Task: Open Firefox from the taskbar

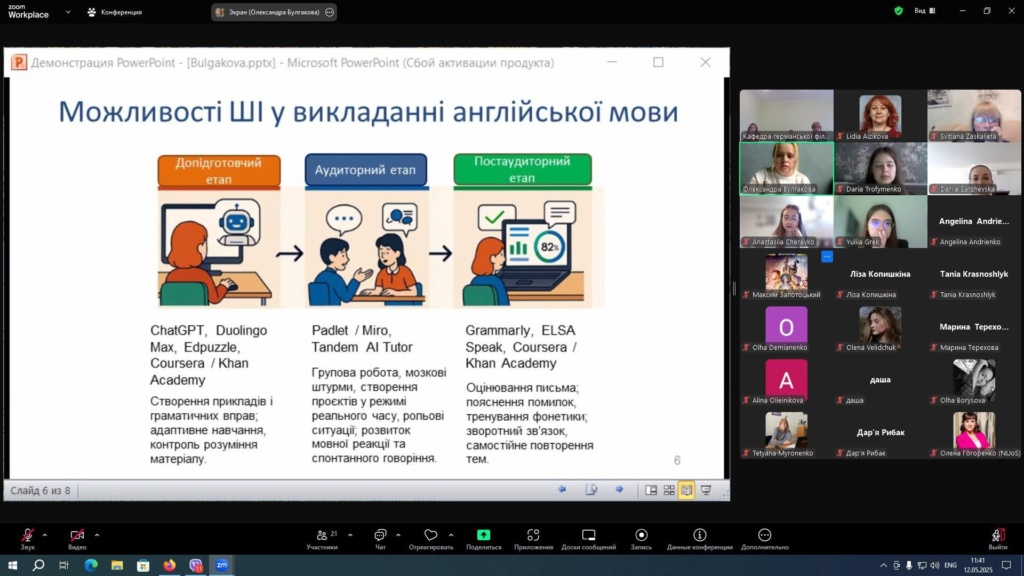Action: [x=169, y=565]
